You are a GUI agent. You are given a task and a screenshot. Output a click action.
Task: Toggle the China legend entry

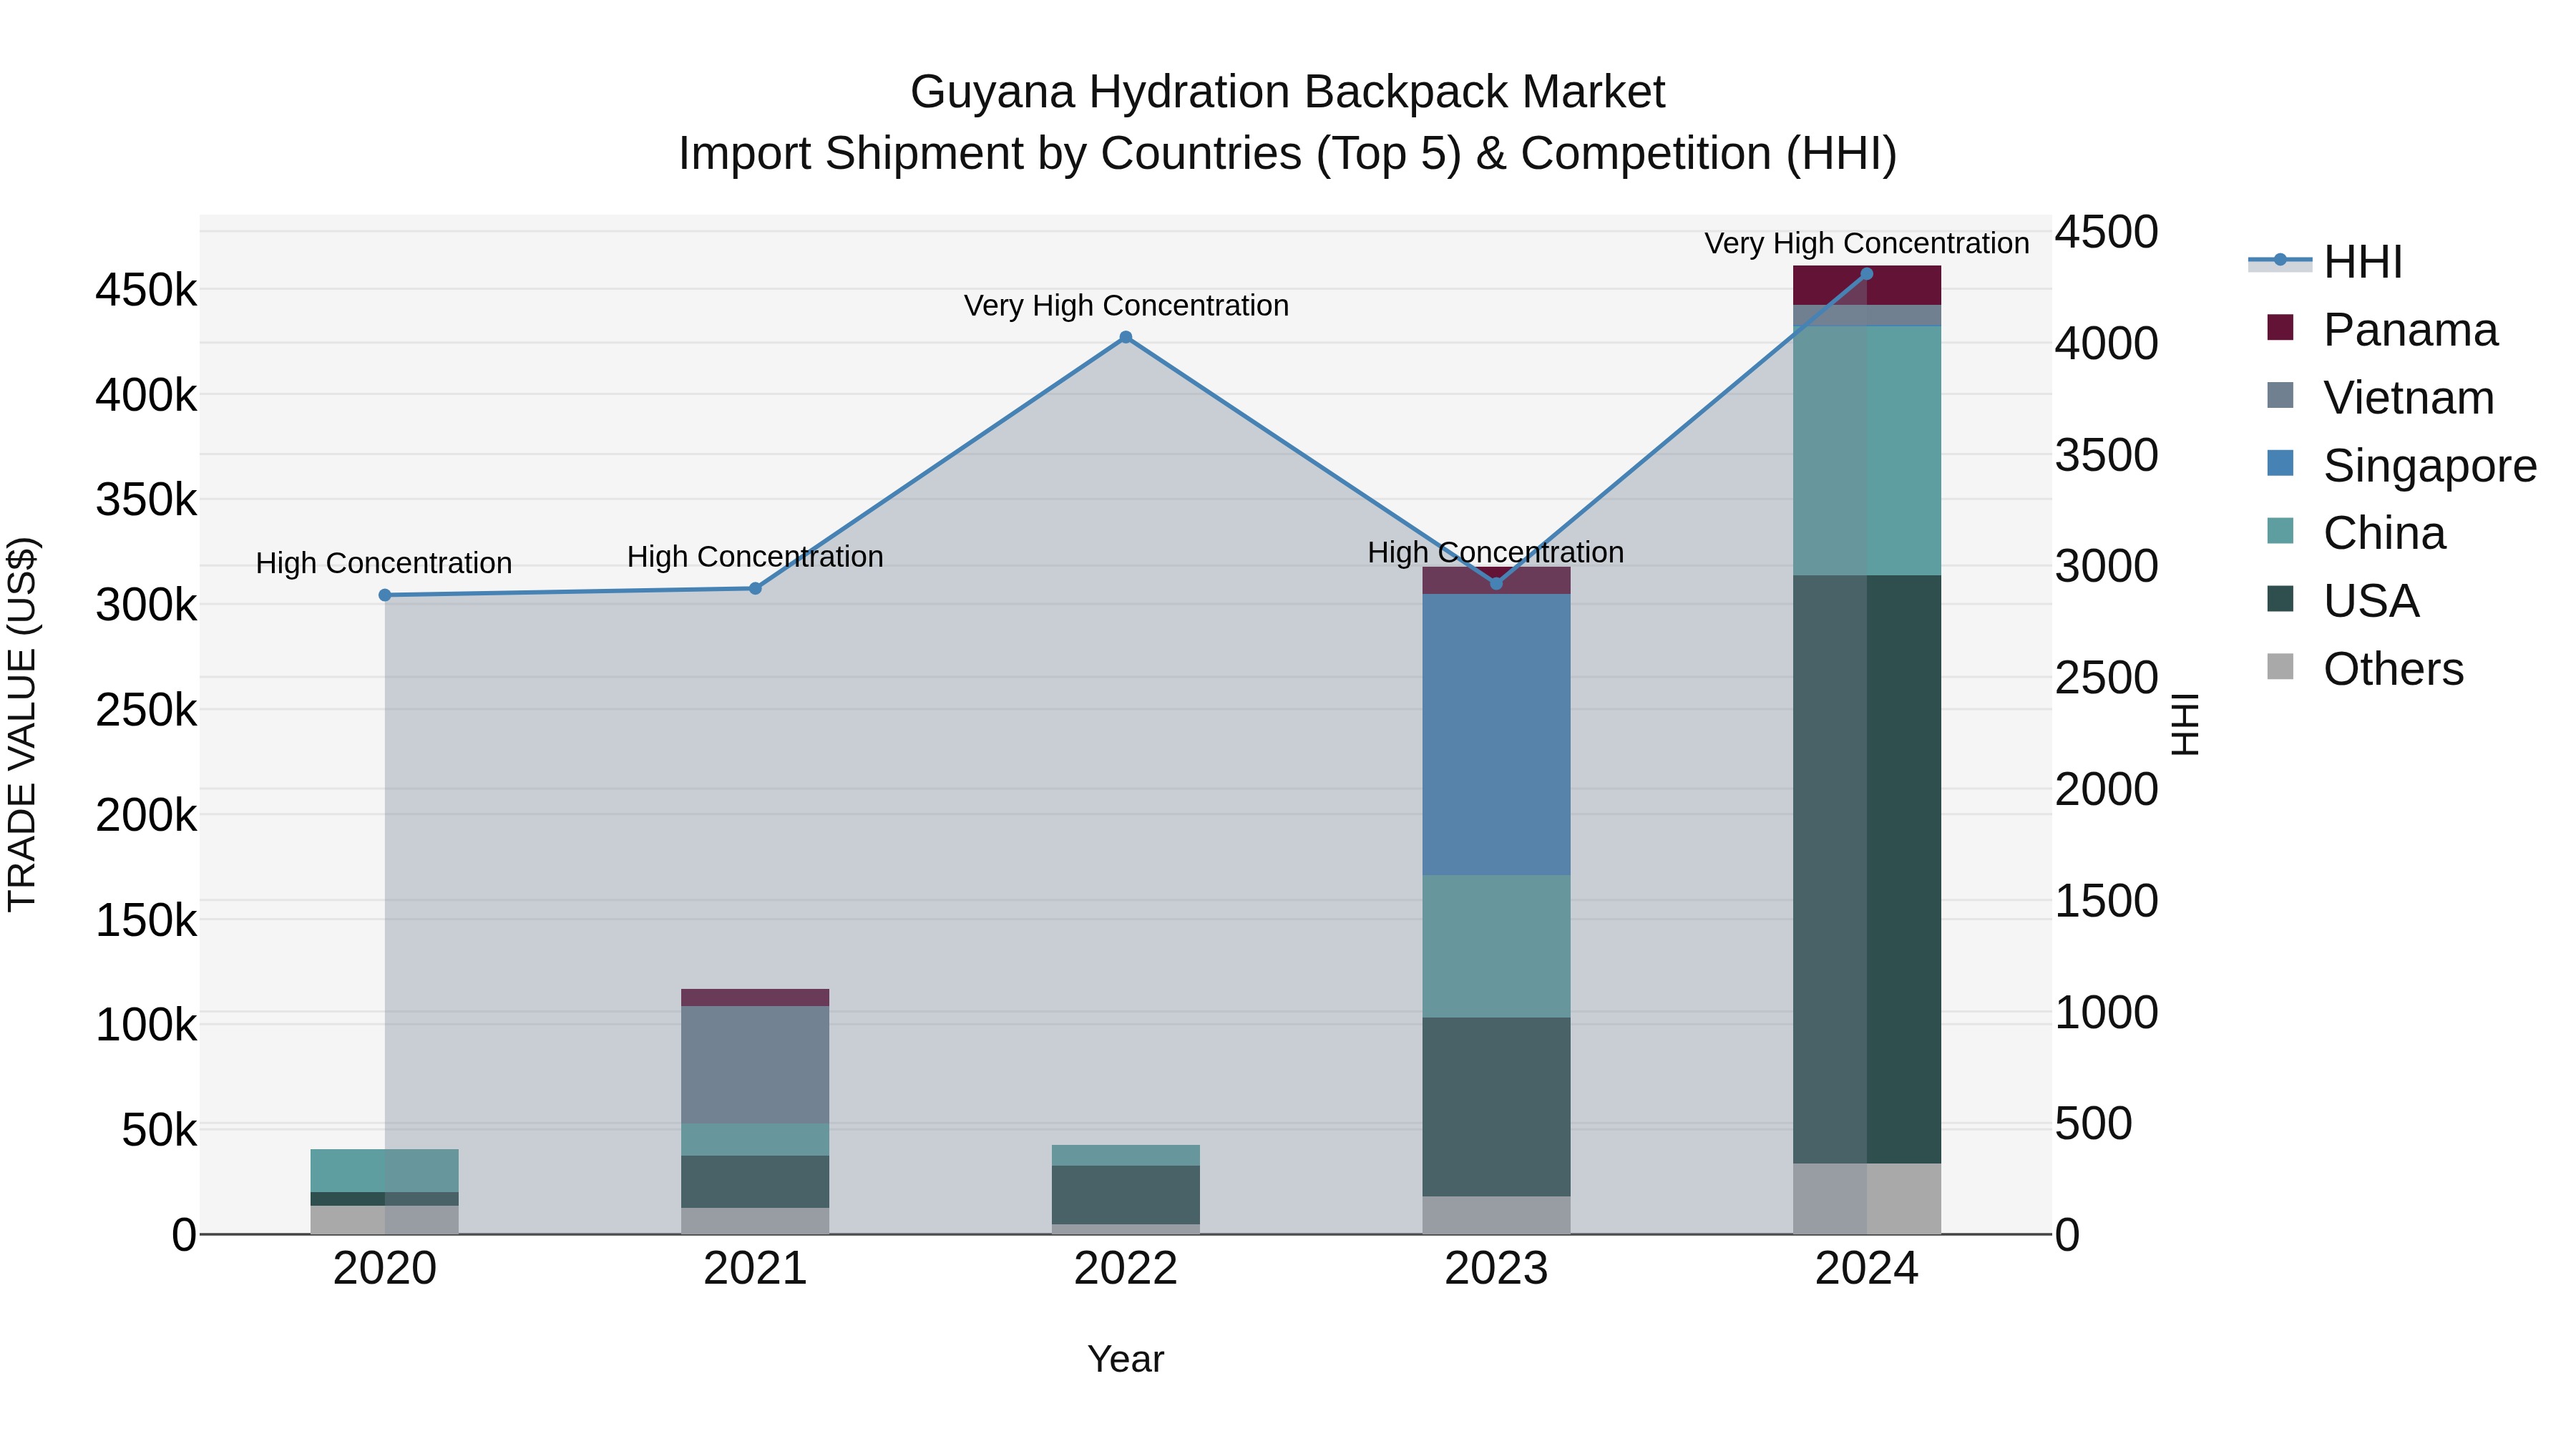tap(2356, 533)
